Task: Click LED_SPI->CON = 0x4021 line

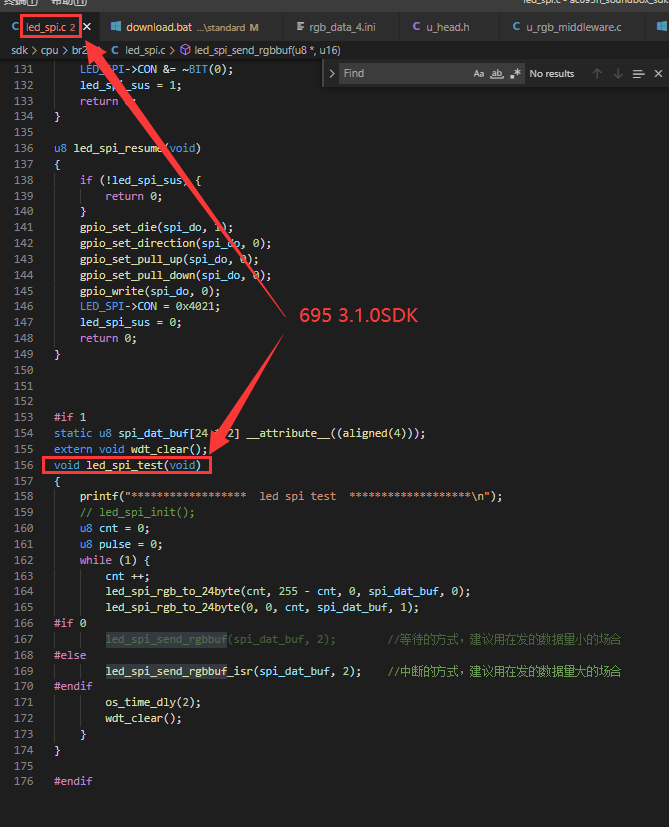Action: (x=150, y=306)
